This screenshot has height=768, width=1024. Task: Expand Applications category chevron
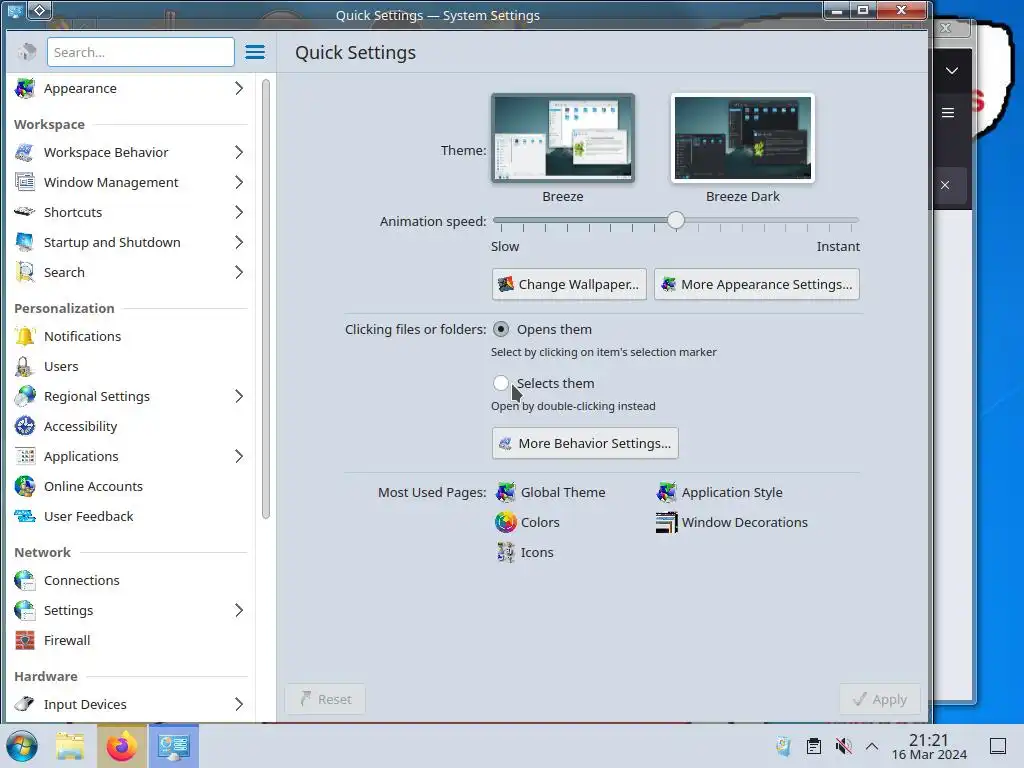[x=239, y=456]
